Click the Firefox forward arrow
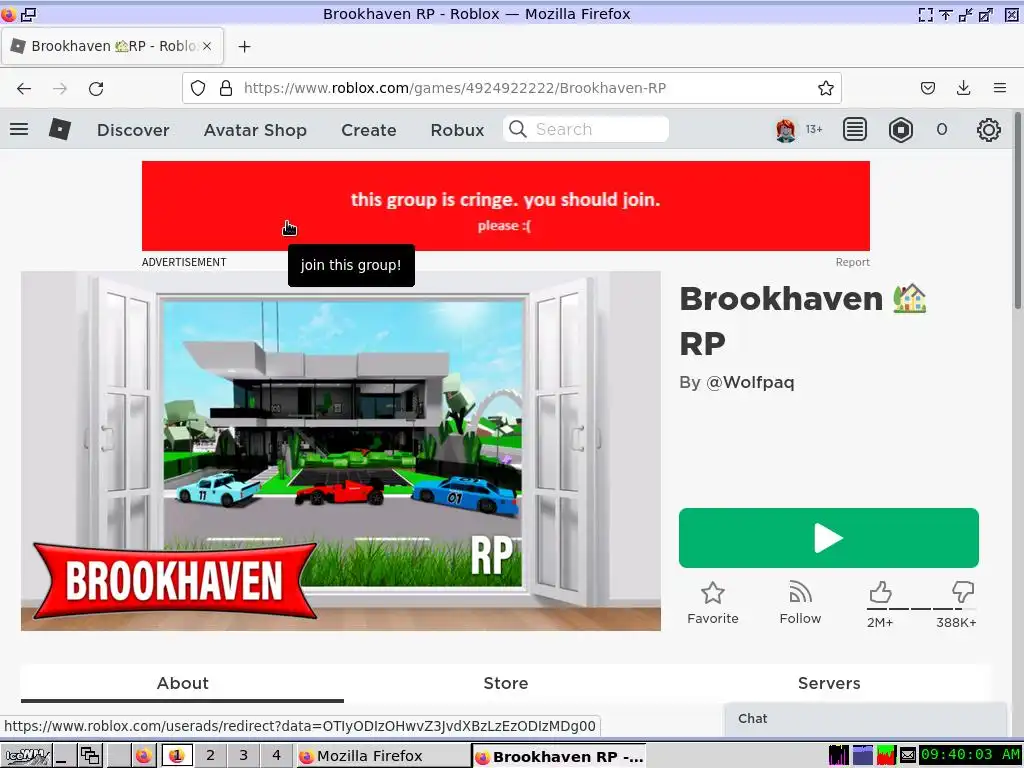The image size is (1024, 768). (60, 88)
